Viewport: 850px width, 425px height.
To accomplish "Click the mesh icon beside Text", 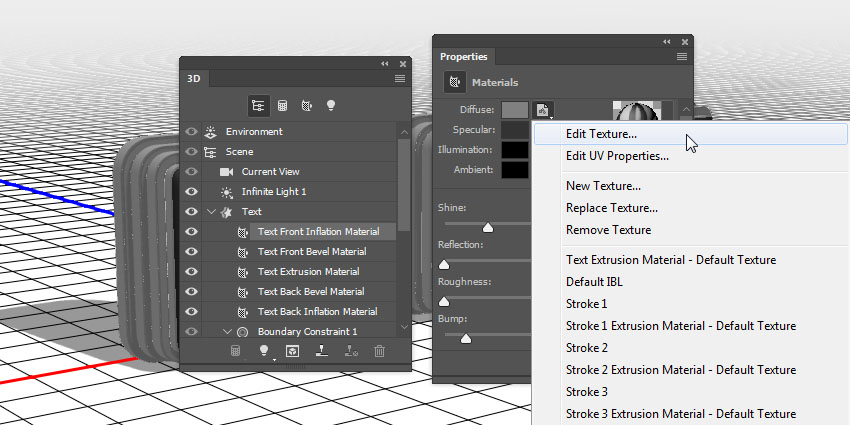I will 226,212.
